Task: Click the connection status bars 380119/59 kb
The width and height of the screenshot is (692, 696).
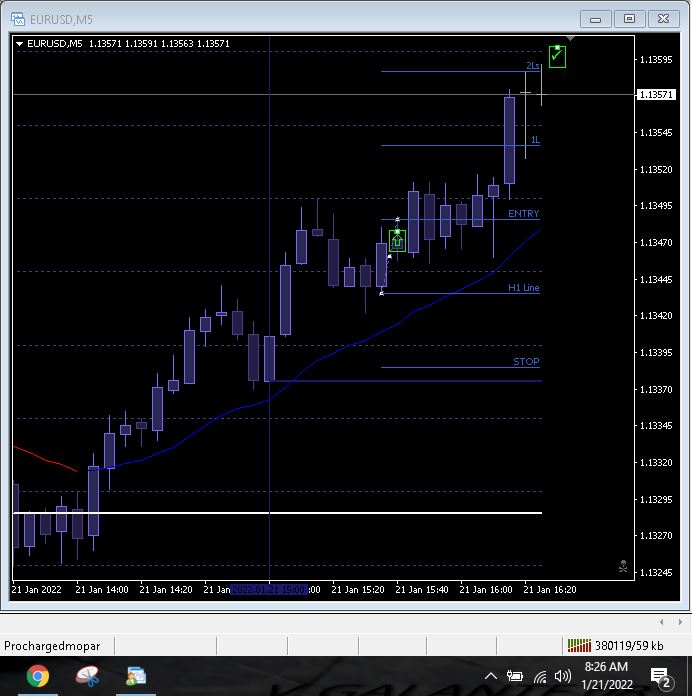Action: [x=616, y=645]
